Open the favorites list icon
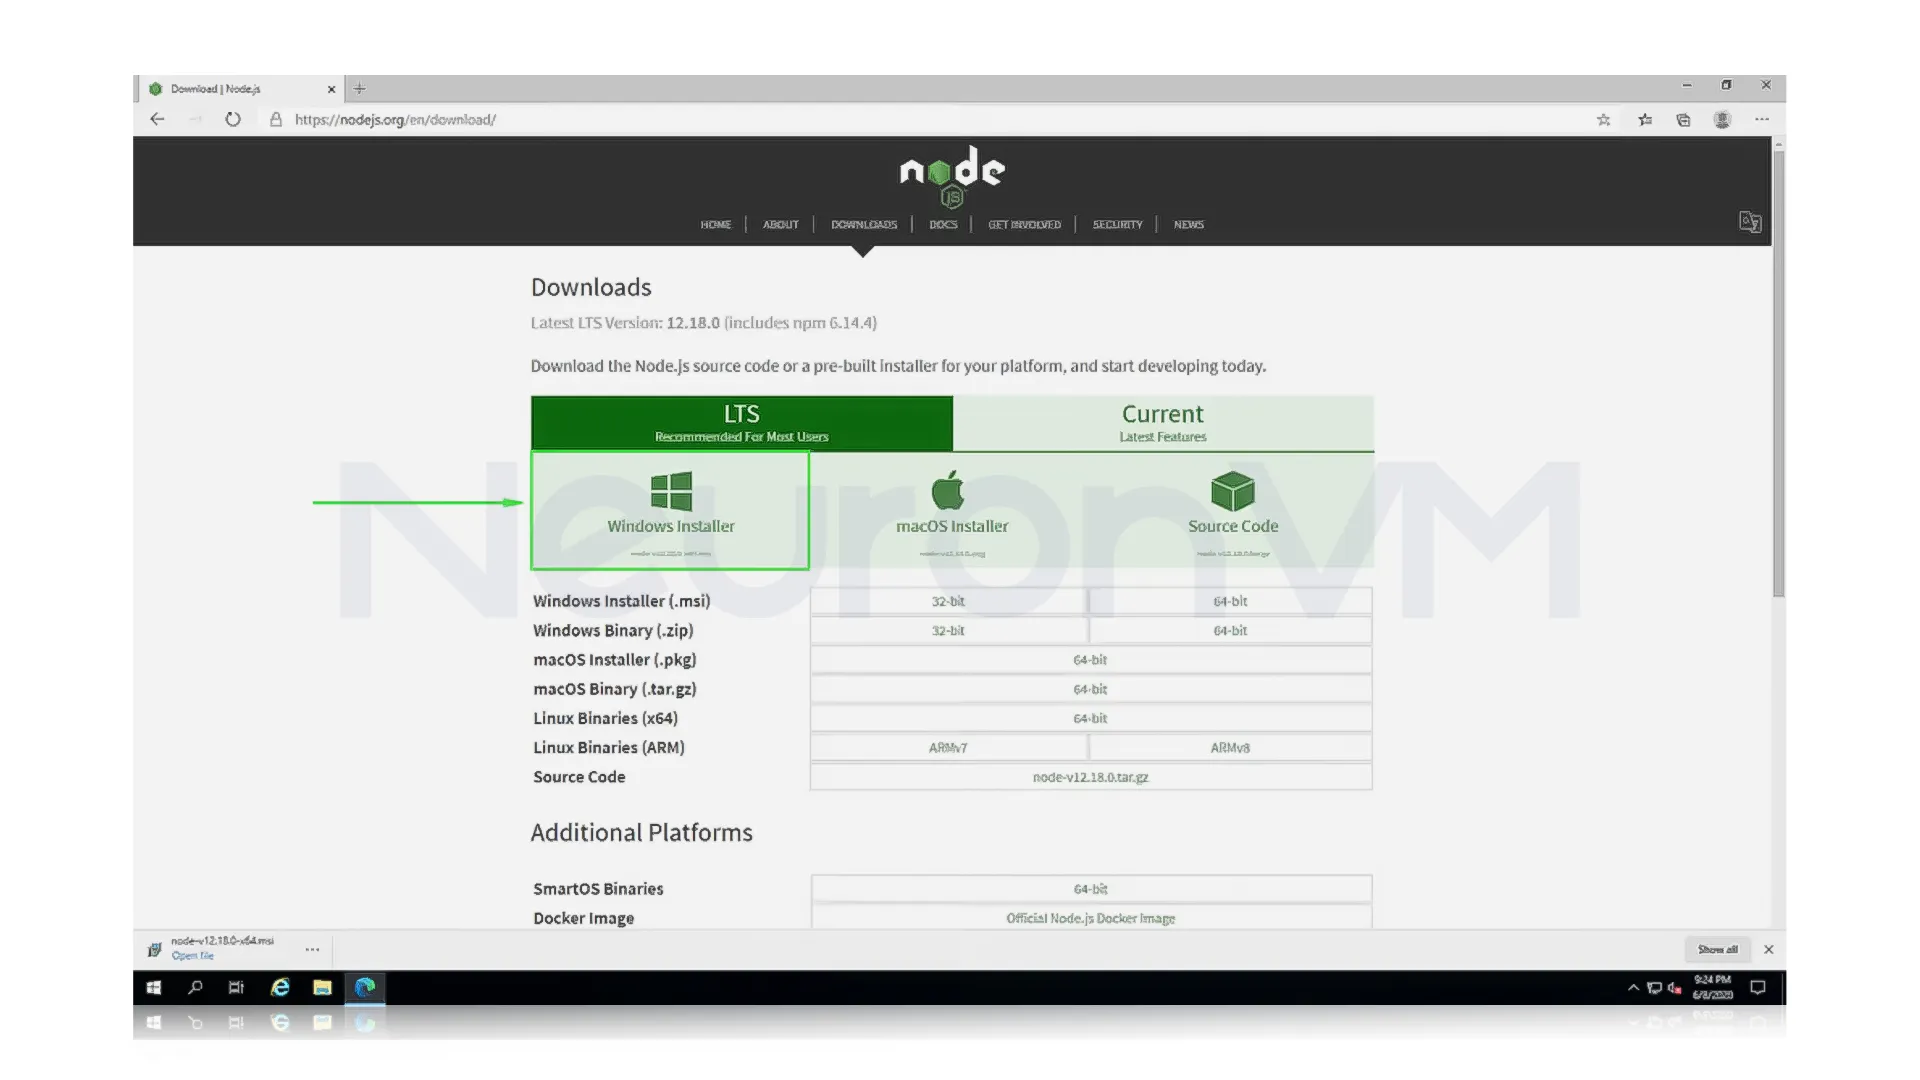The width and height of the screenshot is (1920, 1080). 1645,119
